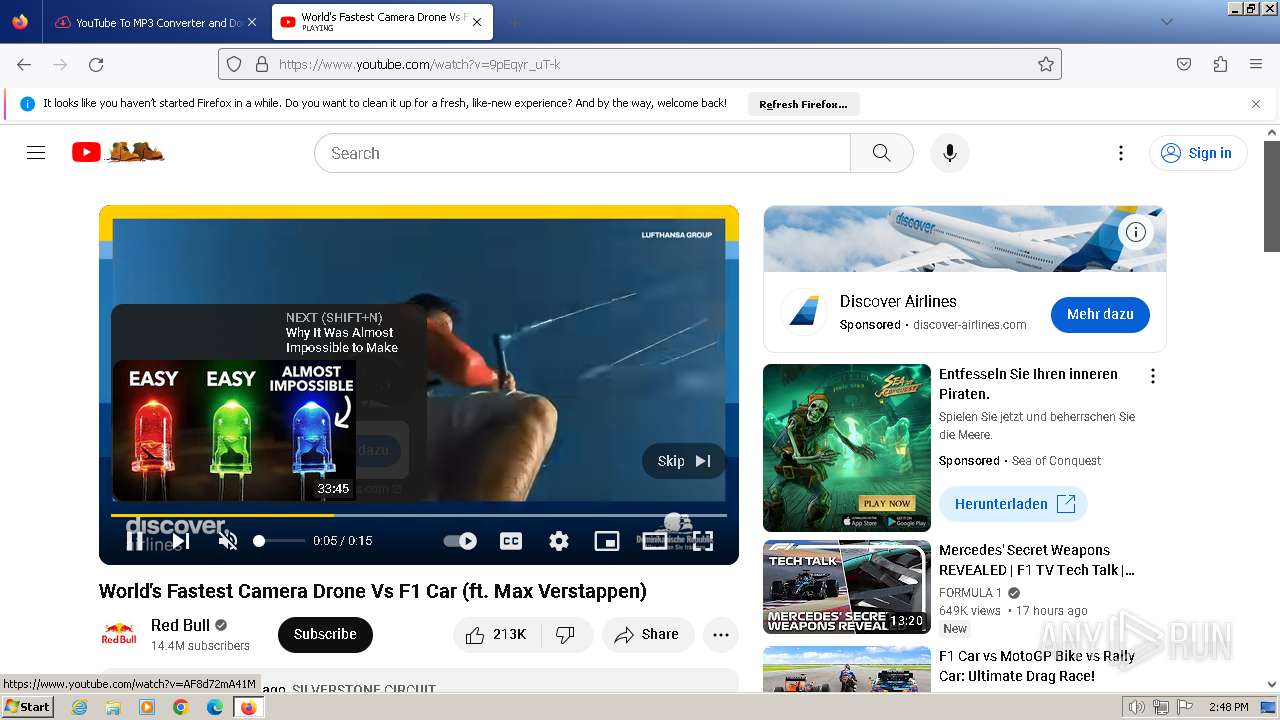Switch to theater mode
The width and height of the screenshot is (1280, 720).
[x=655, y=541]
